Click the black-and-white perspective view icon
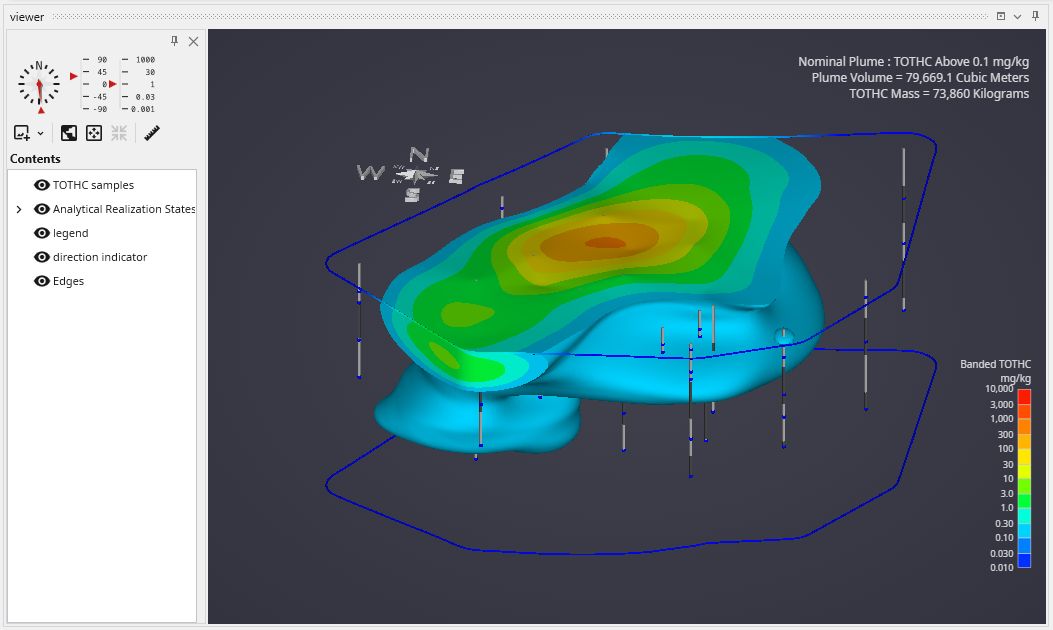This screenshot has width=1053, height=630. [x=69, y=133]
